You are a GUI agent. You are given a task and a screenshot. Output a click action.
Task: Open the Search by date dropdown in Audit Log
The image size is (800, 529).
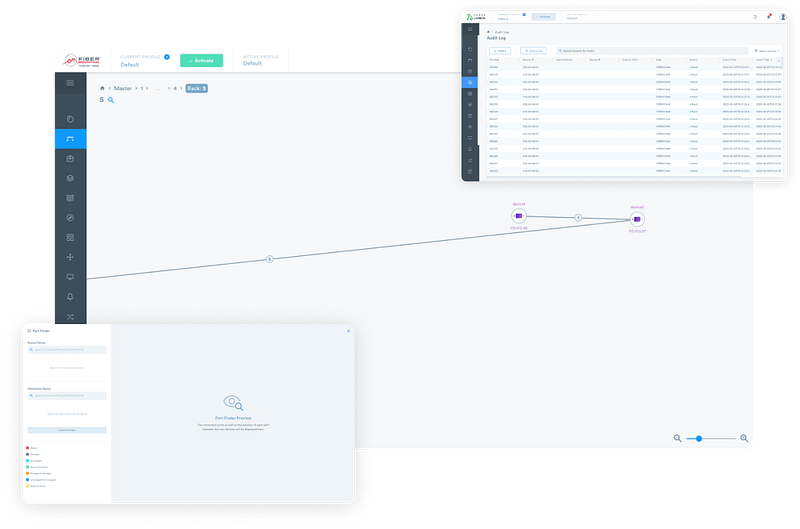pos(767,51)
